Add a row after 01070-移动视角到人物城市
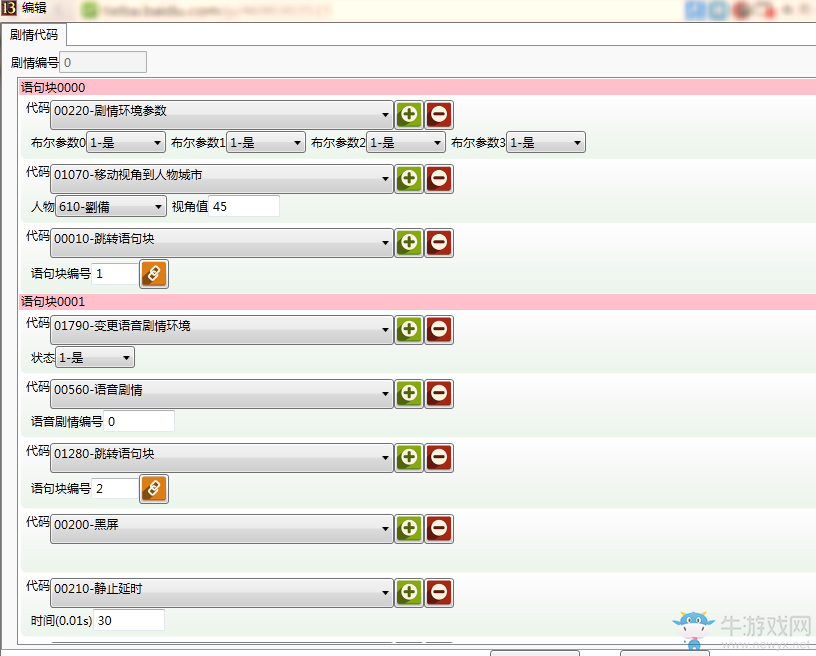 409,179
